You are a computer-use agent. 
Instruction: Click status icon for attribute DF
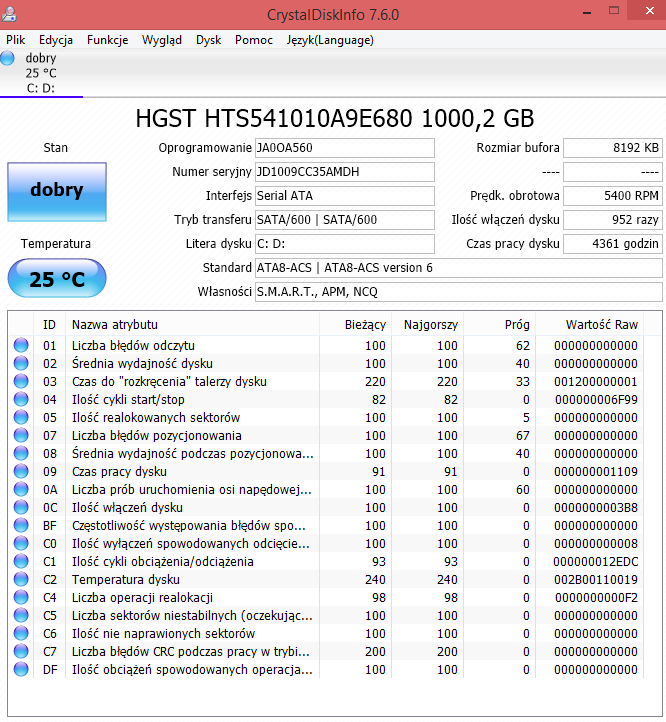(21, 669)
